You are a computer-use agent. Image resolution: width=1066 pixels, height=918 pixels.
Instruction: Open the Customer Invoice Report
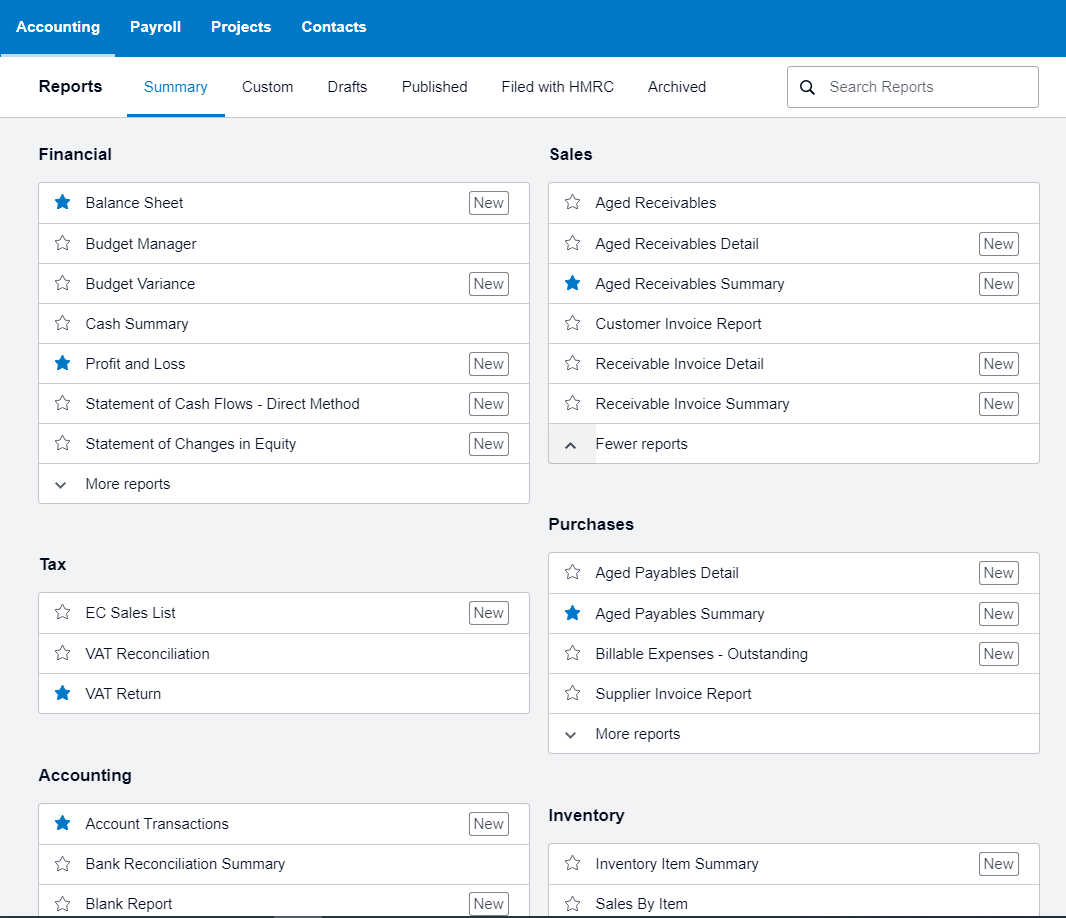click(678, 324)
